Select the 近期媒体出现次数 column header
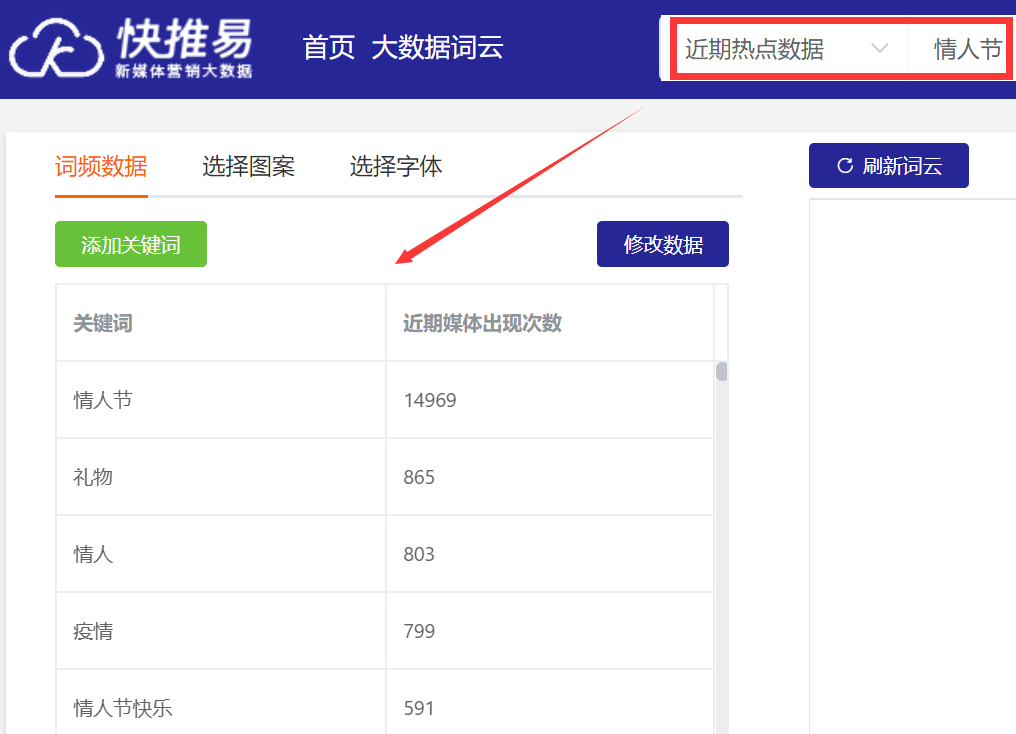The height and width of the screenshot is (734, 1016). 550,323
